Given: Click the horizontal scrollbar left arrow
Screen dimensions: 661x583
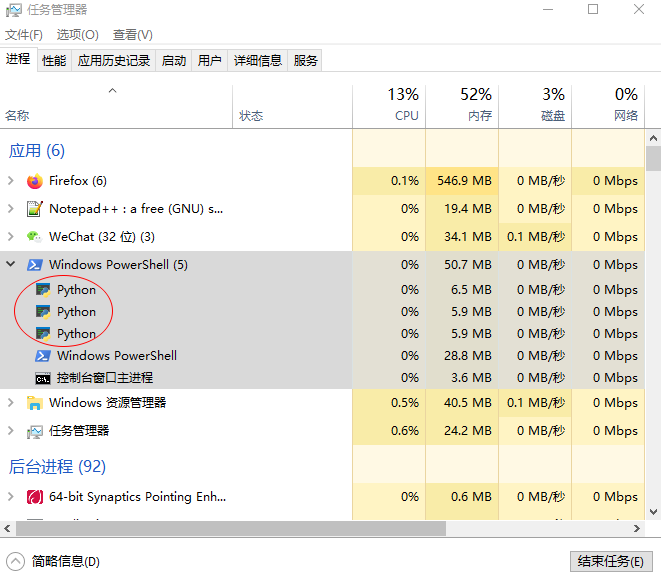Looking at the screenshot, I should 7,529.
